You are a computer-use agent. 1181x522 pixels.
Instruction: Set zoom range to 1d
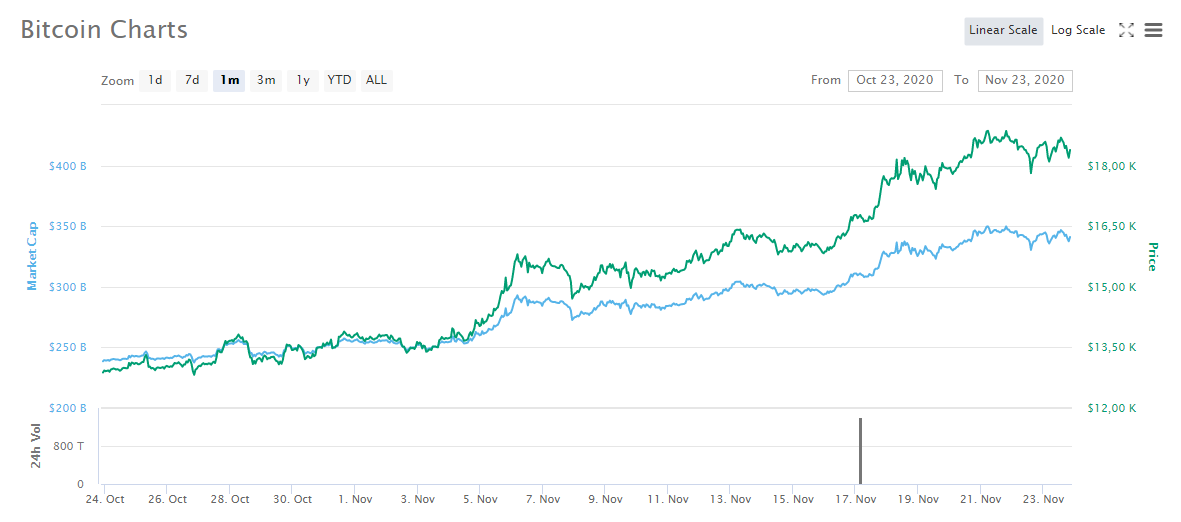coord(154,80)
